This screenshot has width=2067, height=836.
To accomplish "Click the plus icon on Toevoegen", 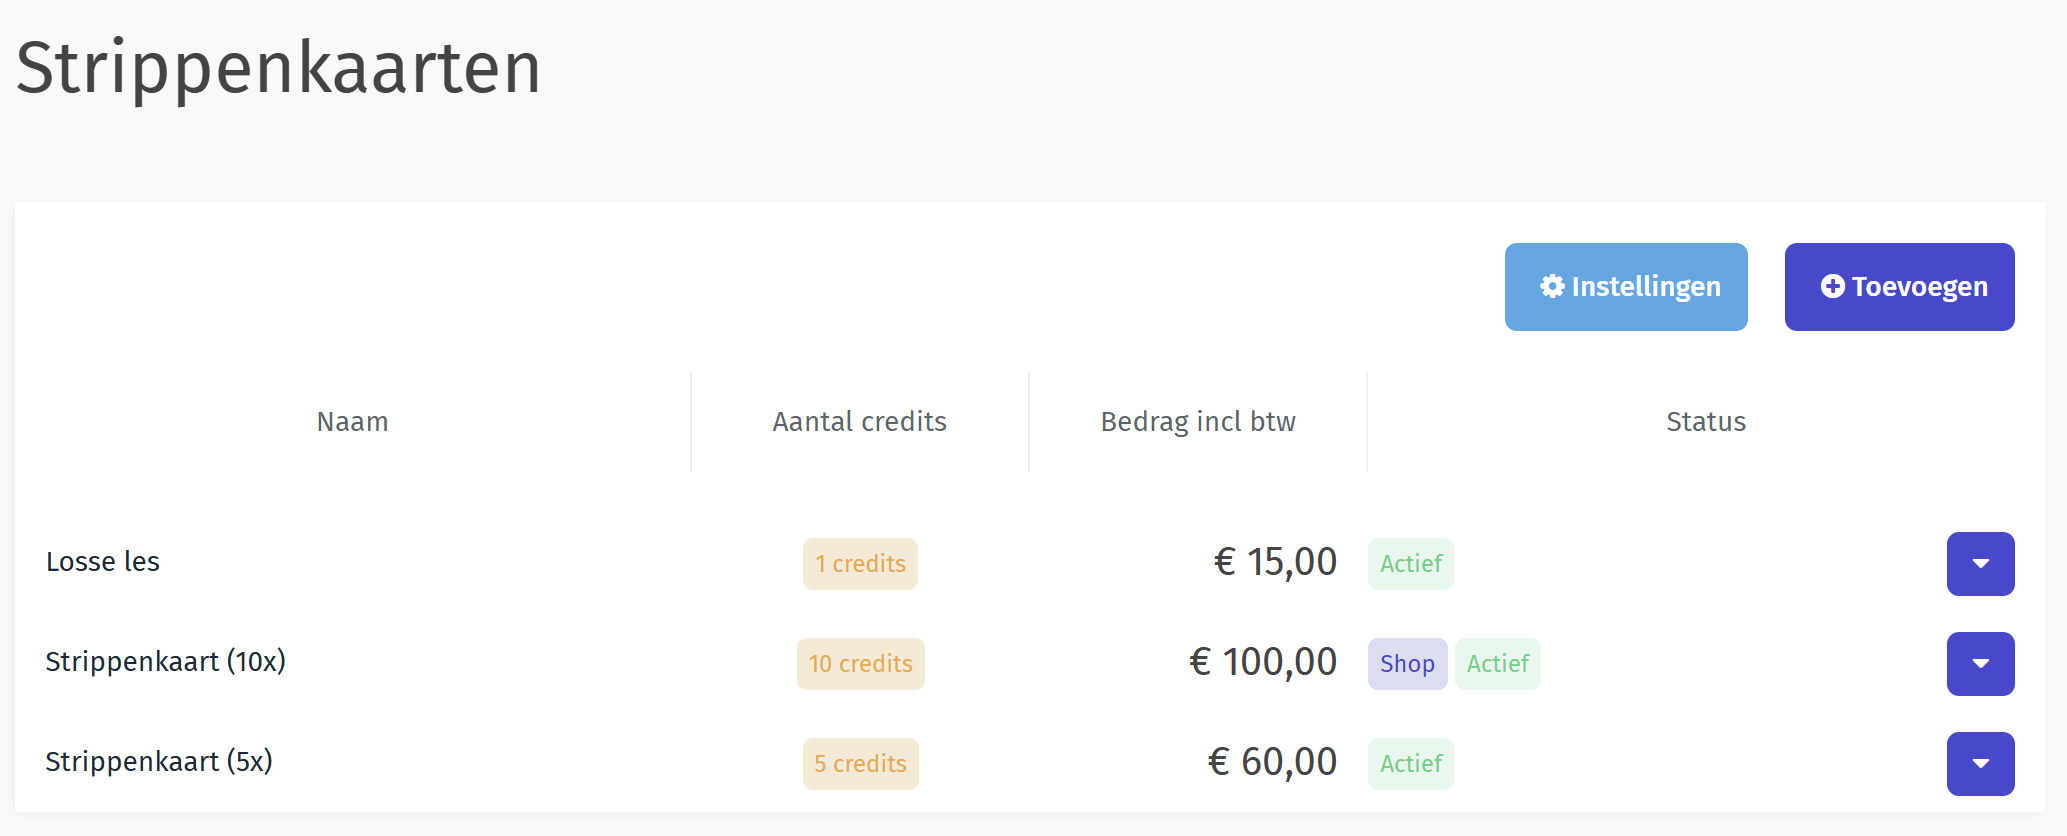I will 1832,287.
